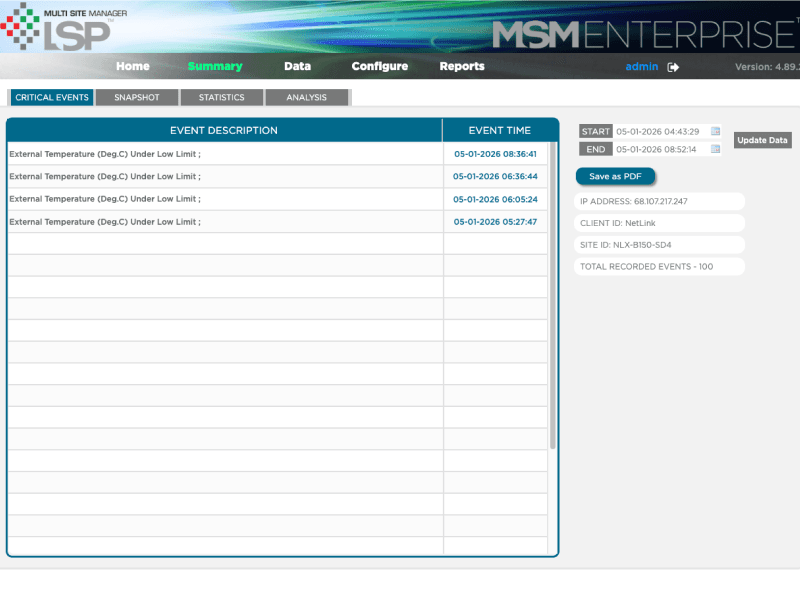Click event time 05-01-2026 06:05:24
The width and height of the screenshot is (800, 600).
[495, 199]
